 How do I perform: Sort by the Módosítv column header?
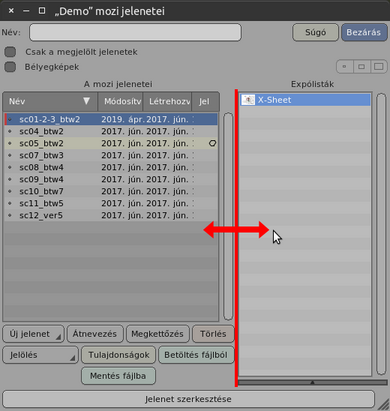(x=120, y=102)
